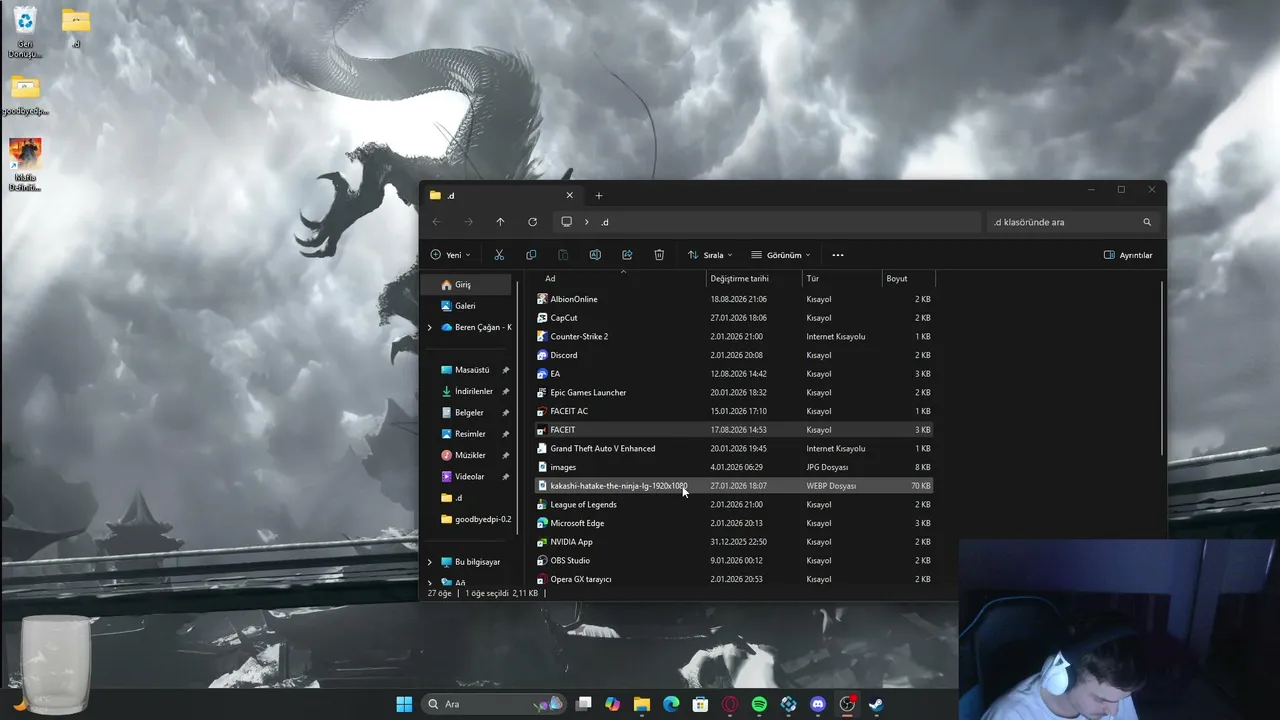This screenshot has height=720, width=1280.
Task: Open Discord from the taskbar
Action: pos(818,704)
